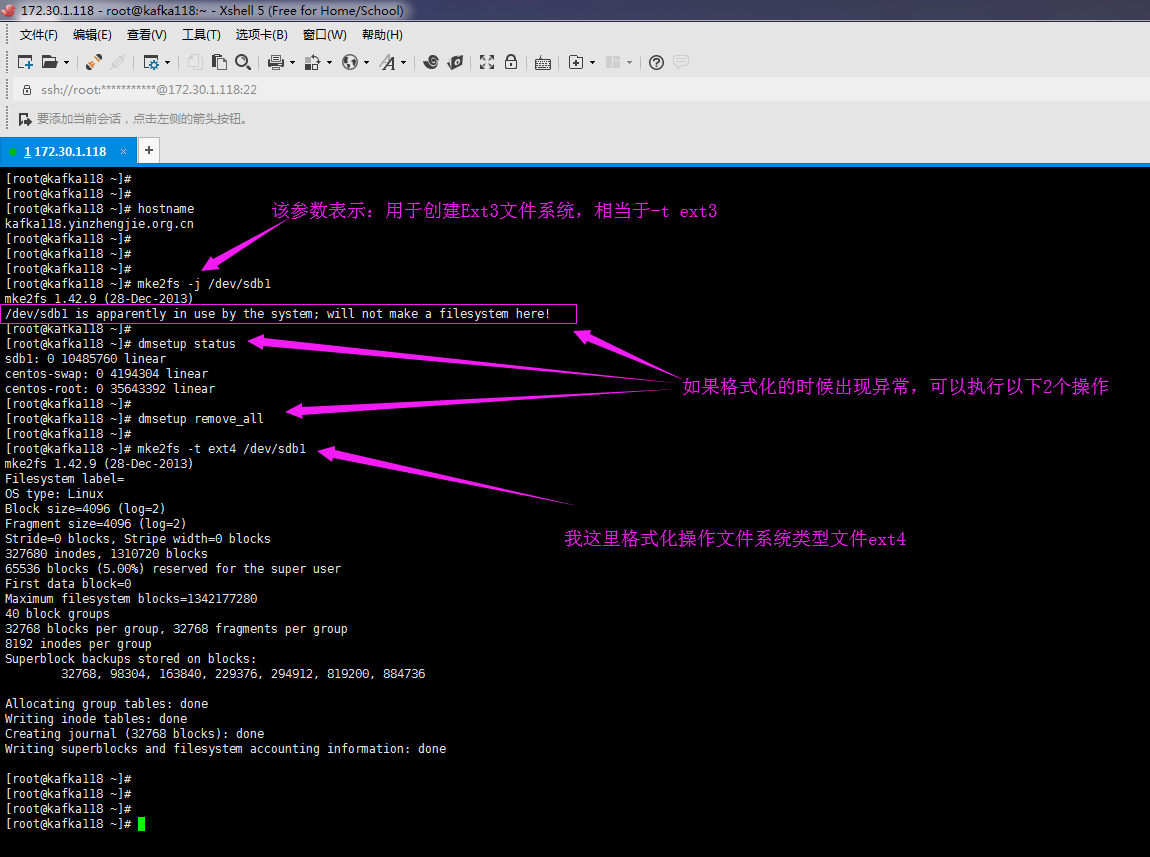Click the padlock icon in the address bar
This screenshot has height=857, width=1150.
coord(26,89)
